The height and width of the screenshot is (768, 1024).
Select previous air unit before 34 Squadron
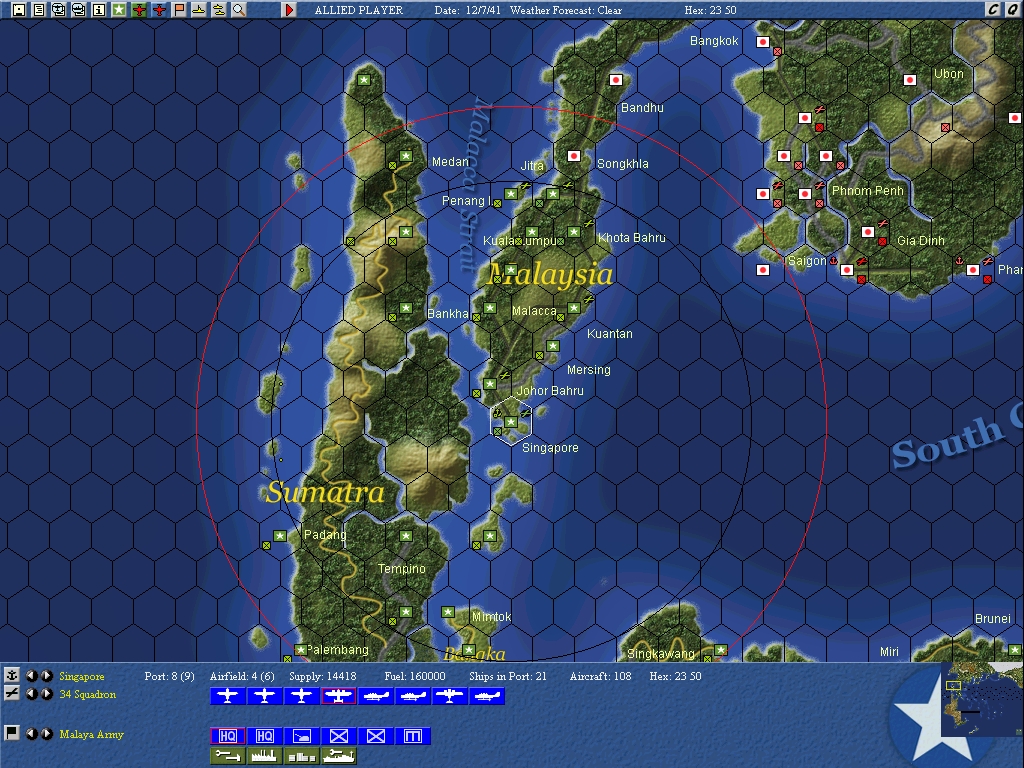pyautogui.click(x=31, y=694)
